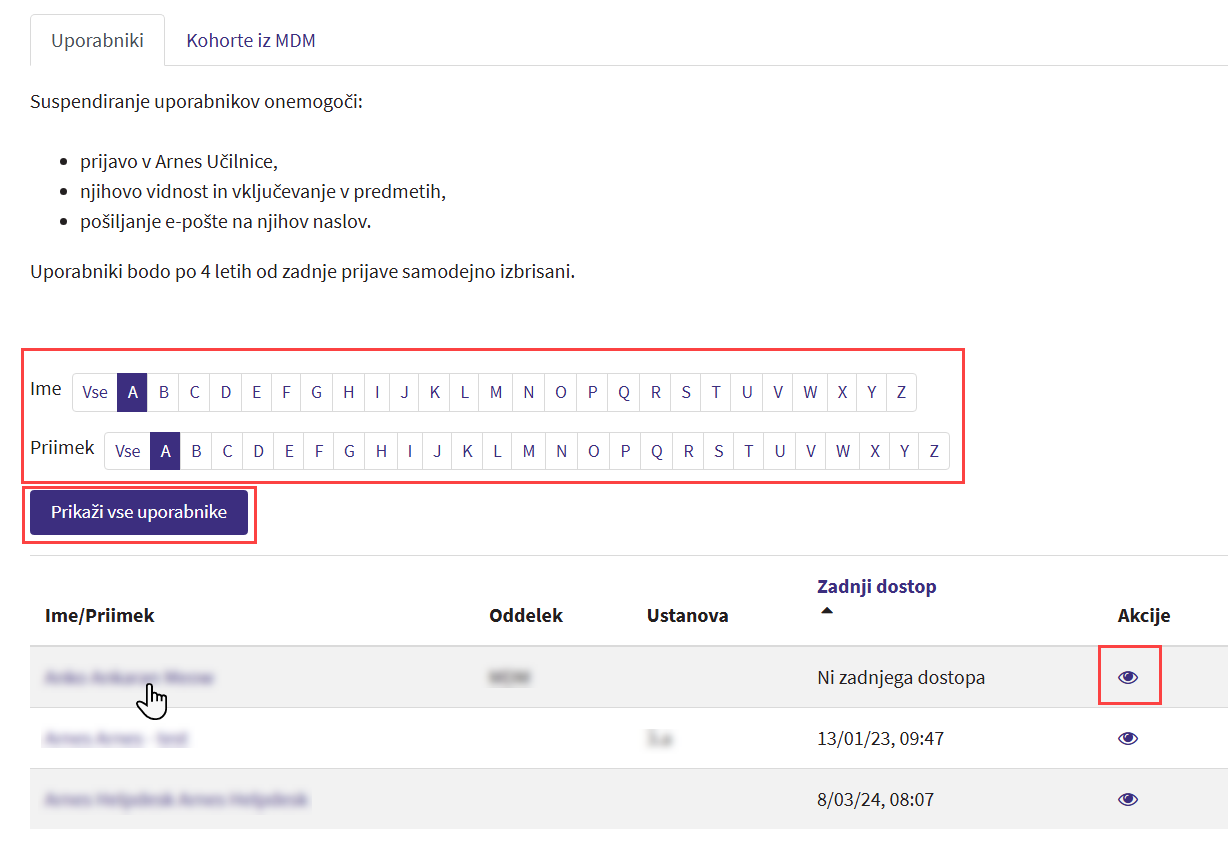Filter Priimek by letter R

(x=688, y=451)
